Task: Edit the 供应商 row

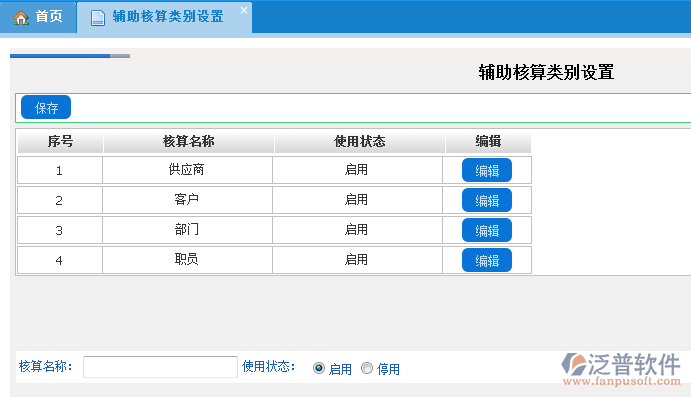Action: (487, 170)
